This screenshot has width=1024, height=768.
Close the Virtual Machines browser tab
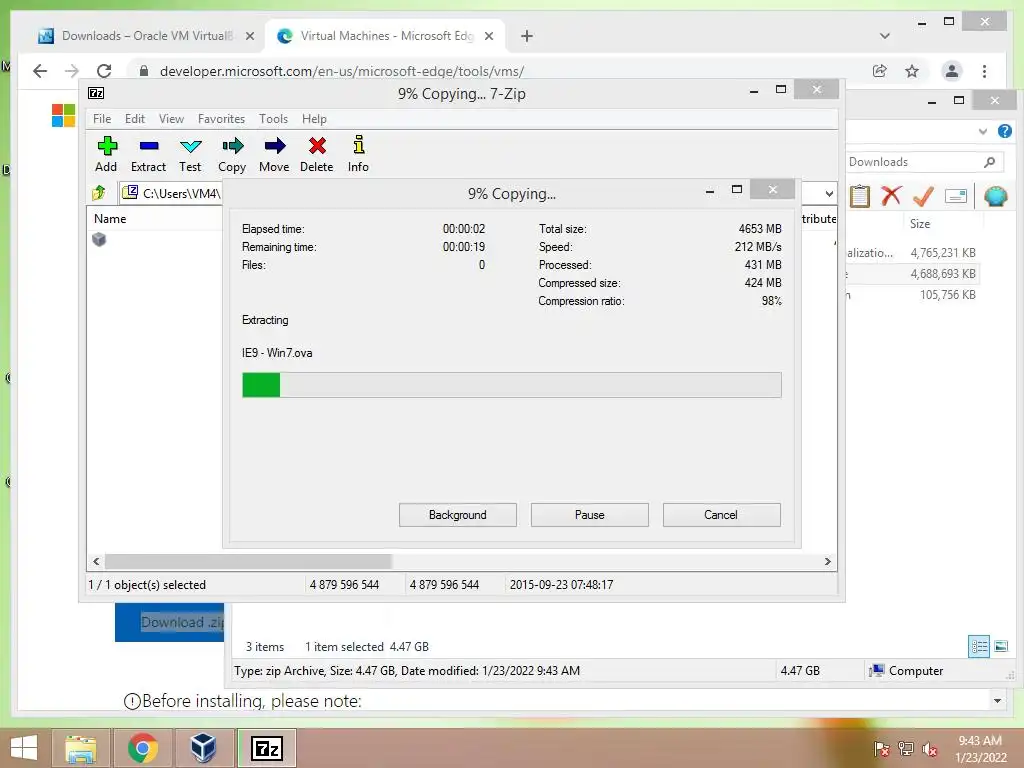488,36
